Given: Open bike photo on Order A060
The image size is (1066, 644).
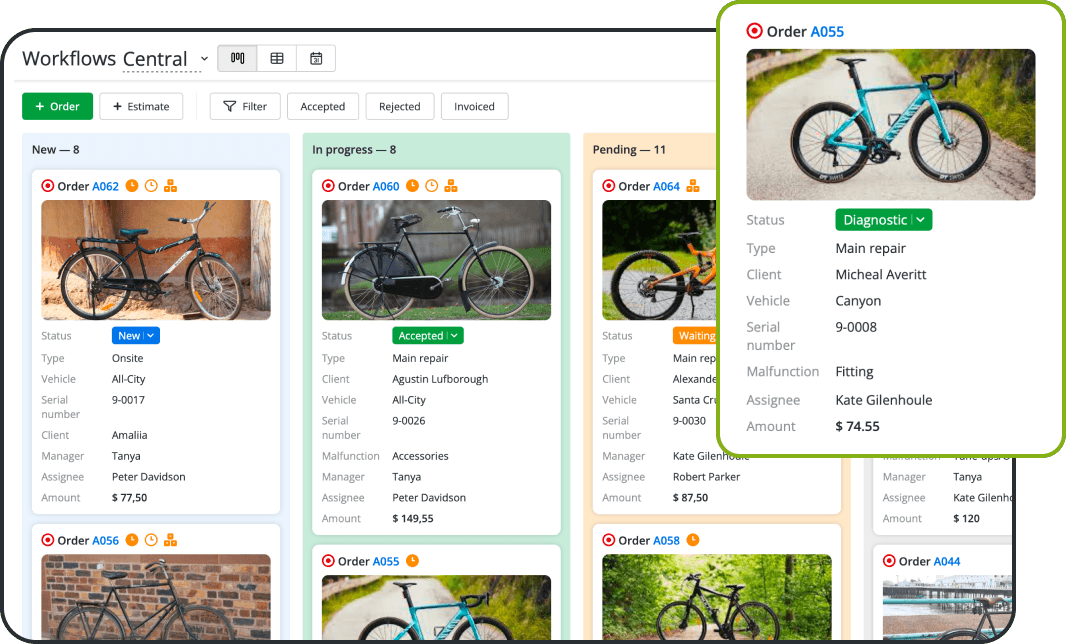Looking at the screenshot, I should pyautogui.click(x=436, y=260).
